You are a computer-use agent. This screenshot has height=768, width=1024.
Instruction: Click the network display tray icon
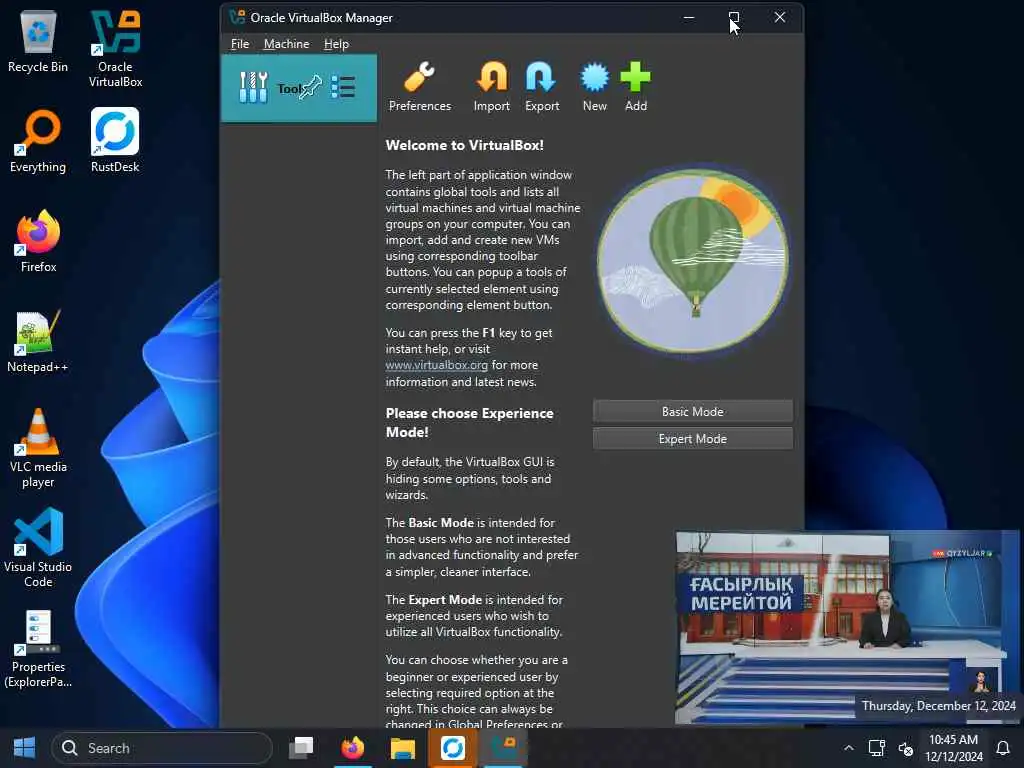point(876,748)
